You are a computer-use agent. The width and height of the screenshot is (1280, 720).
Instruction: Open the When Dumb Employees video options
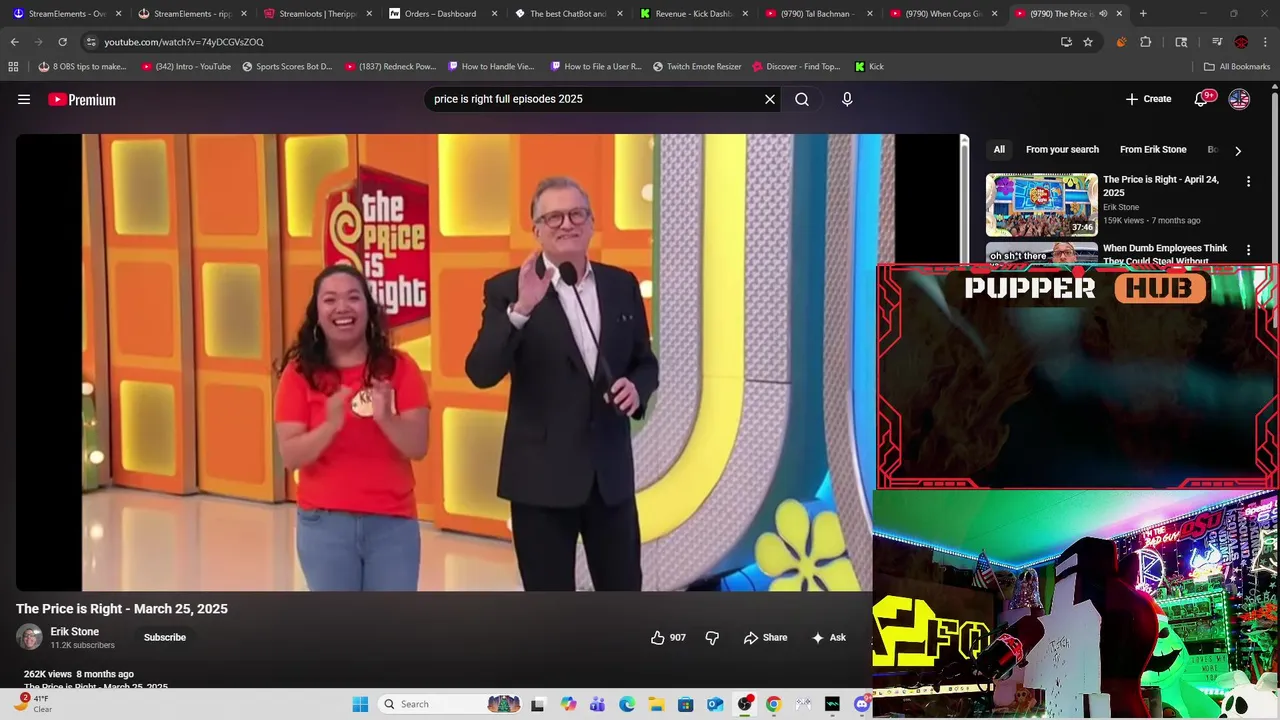coord(1248,250)
